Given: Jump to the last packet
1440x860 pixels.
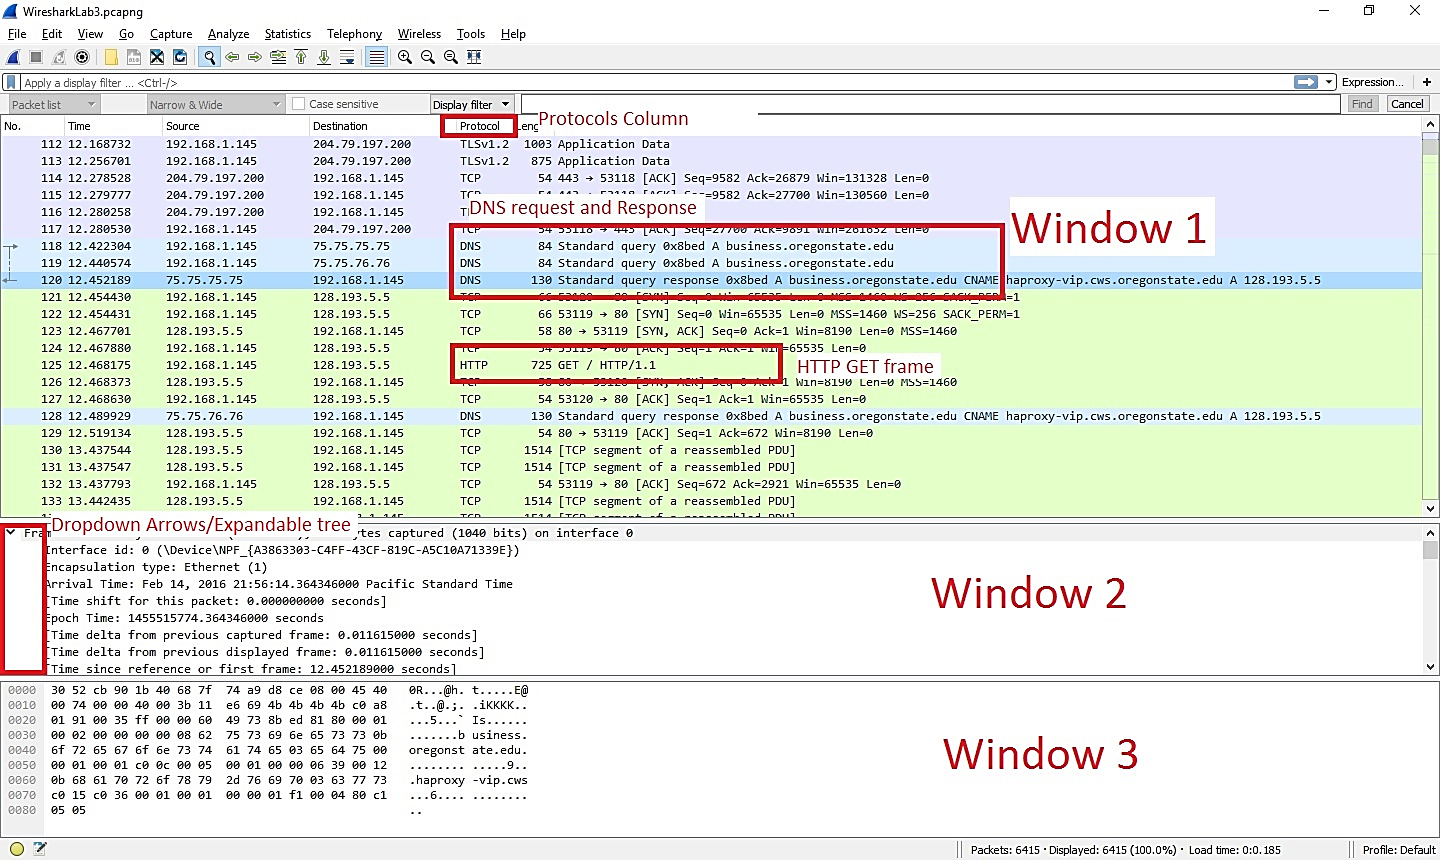Looking at the screenshot, I should [324, 57].
